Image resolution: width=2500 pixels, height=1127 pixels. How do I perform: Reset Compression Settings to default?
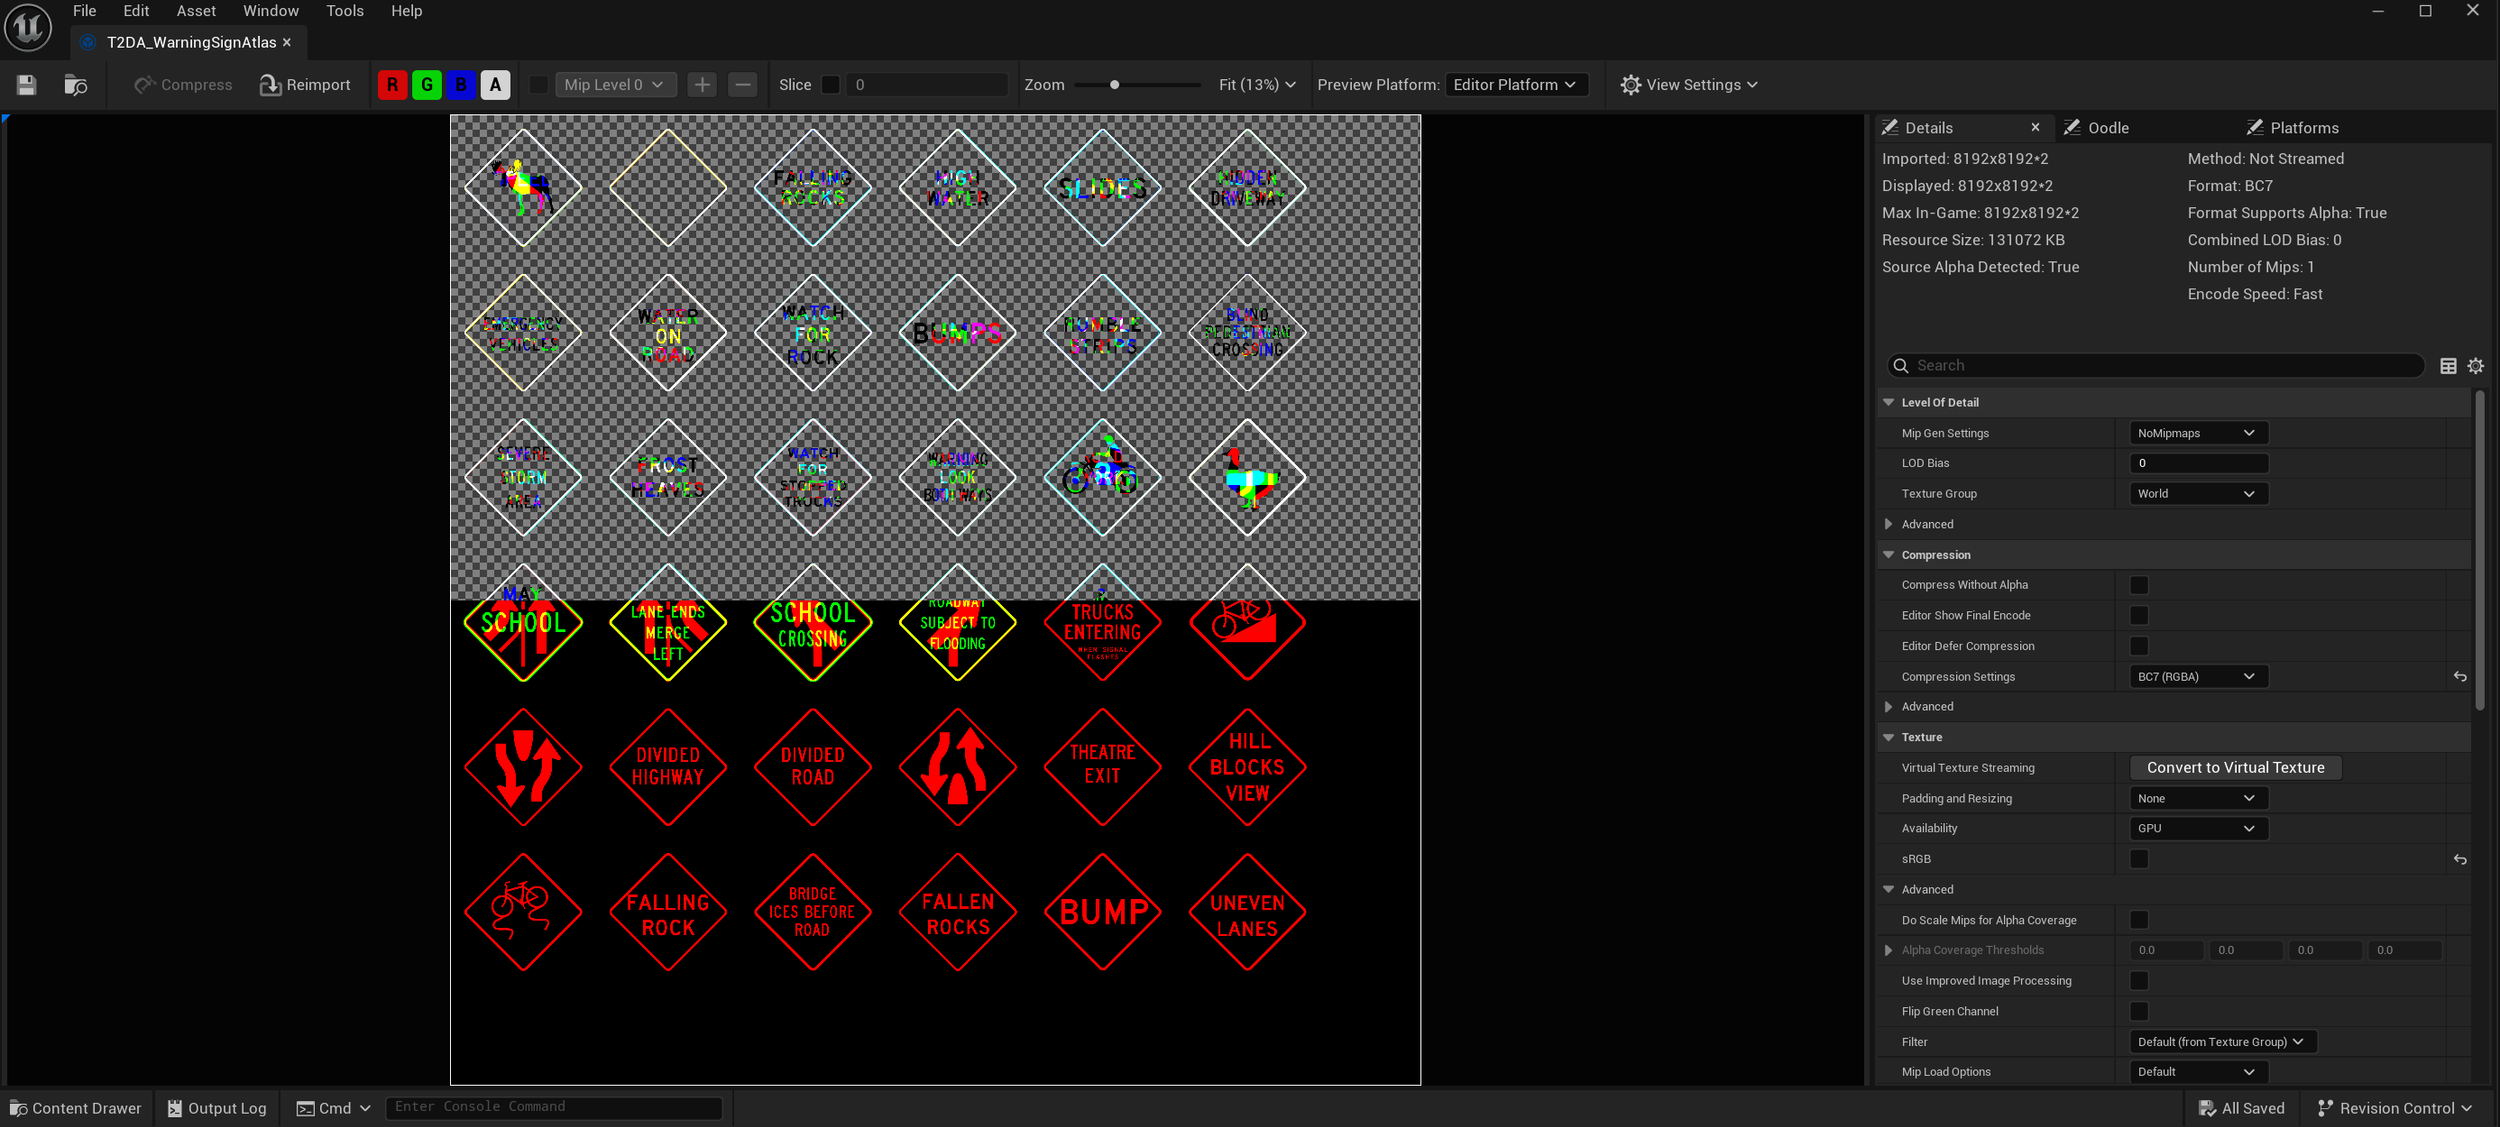tap(2460, 676)
